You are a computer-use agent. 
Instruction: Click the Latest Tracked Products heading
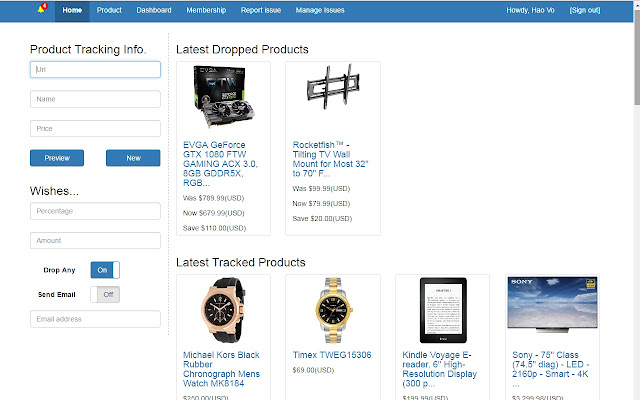tap(240, 262)
